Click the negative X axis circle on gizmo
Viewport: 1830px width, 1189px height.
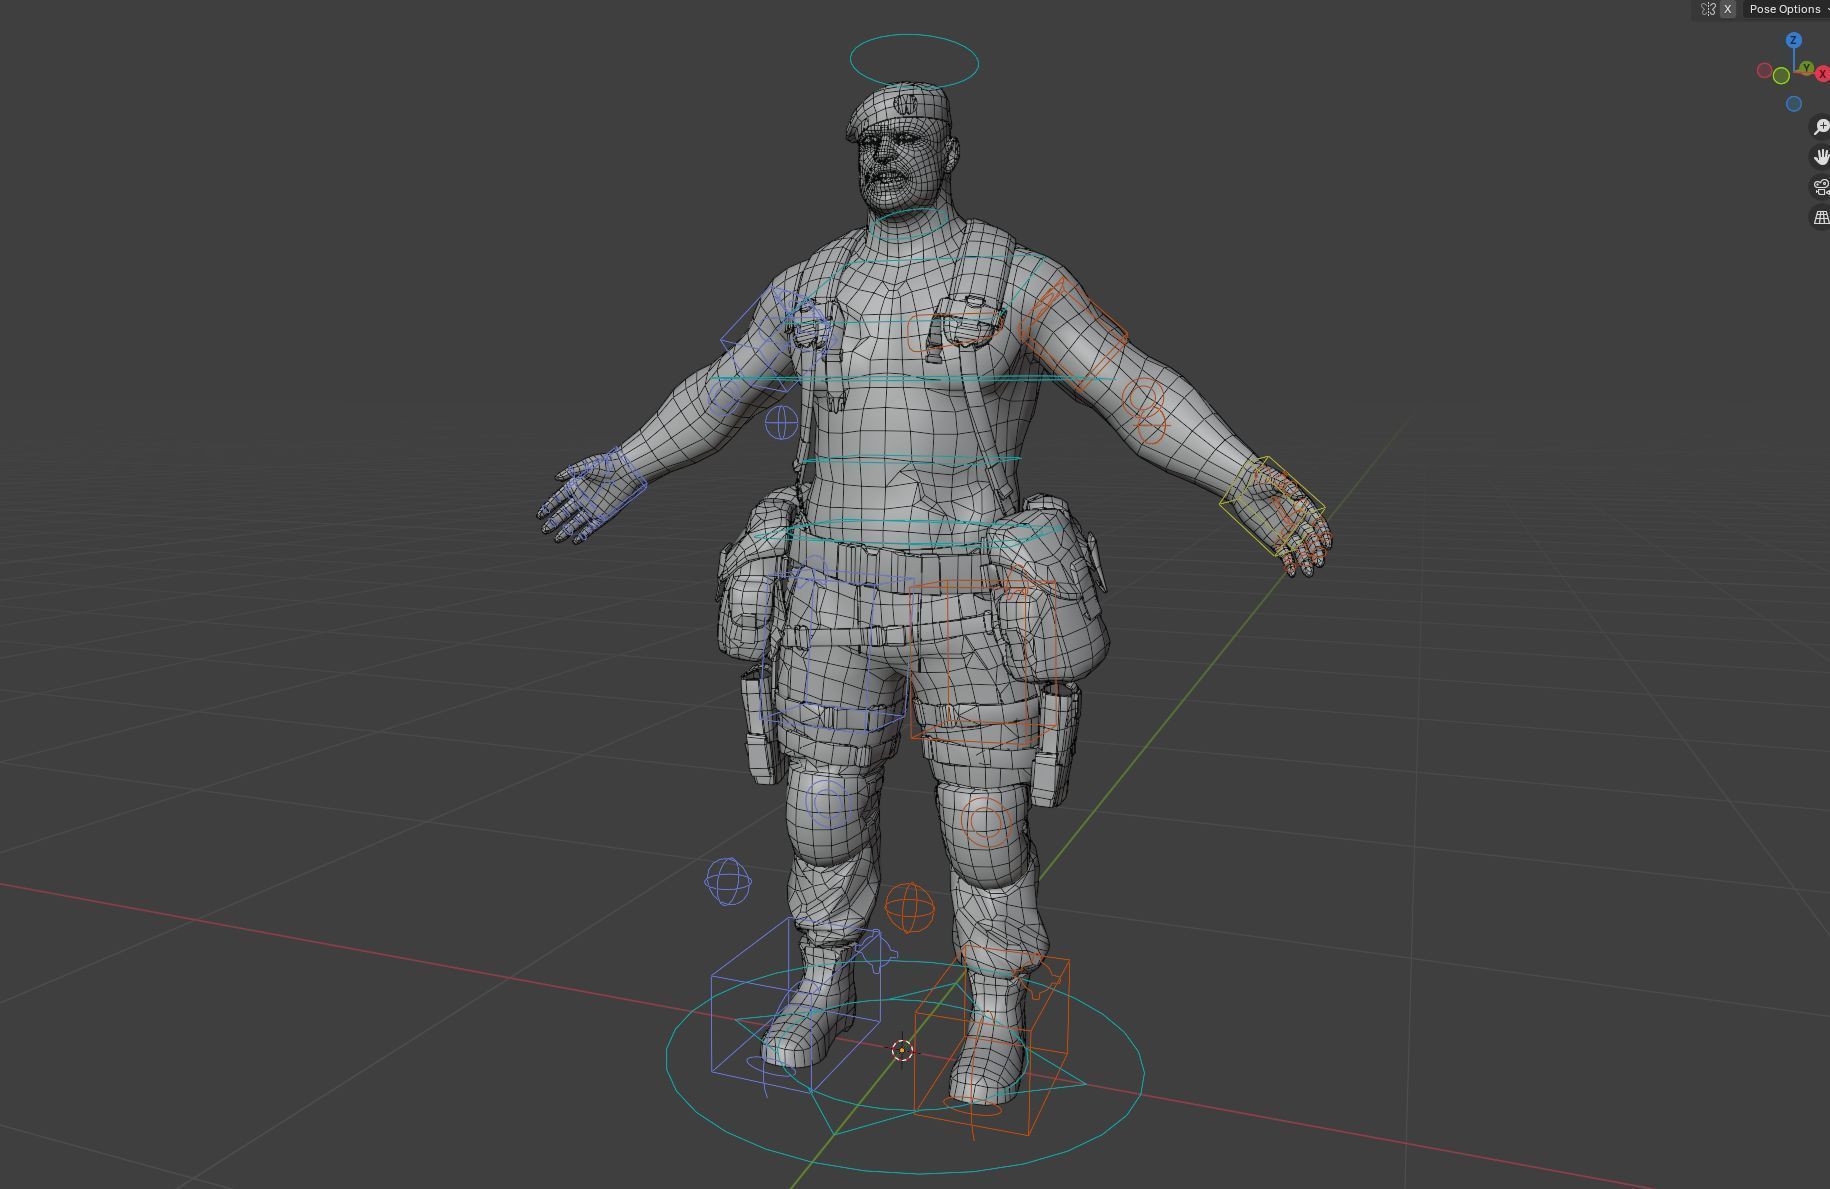(1765, 70)
